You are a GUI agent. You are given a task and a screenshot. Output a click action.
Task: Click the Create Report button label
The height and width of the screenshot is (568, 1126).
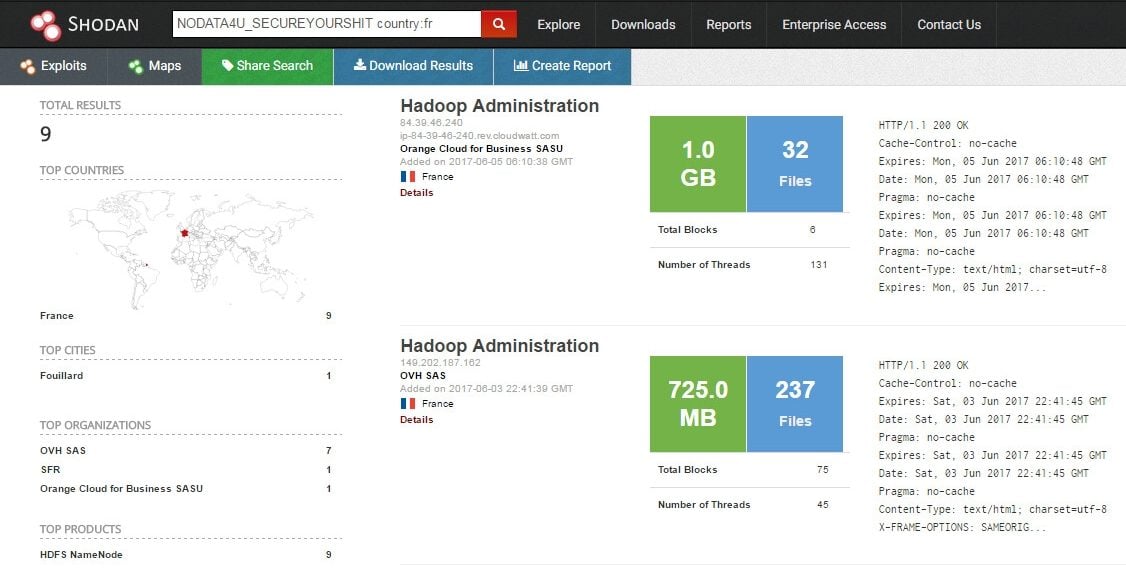572,66
